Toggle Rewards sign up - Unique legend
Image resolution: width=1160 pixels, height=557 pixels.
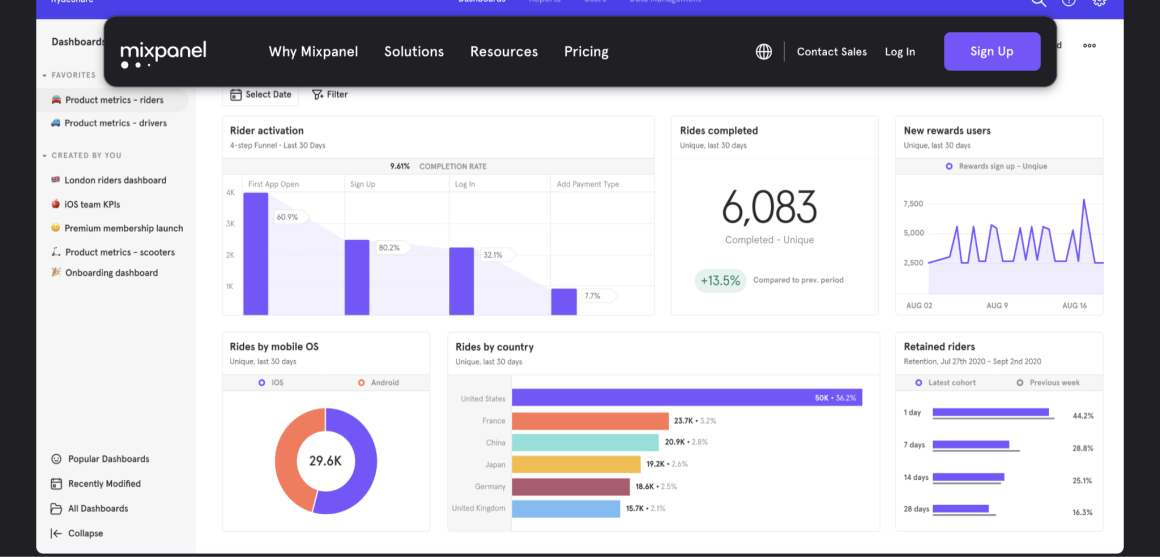pos(999,167)
